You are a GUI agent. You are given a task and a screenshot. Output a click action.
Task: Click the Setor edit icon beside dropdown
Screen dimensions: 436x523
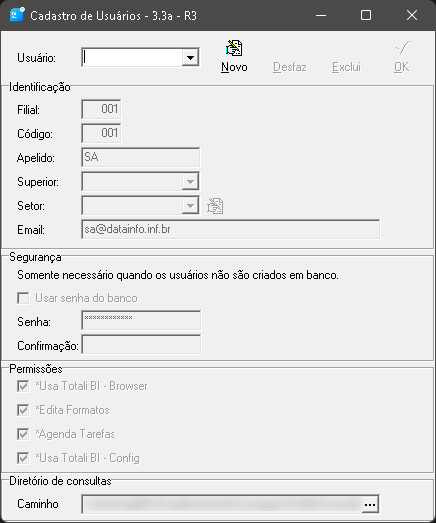coord(215,206)
